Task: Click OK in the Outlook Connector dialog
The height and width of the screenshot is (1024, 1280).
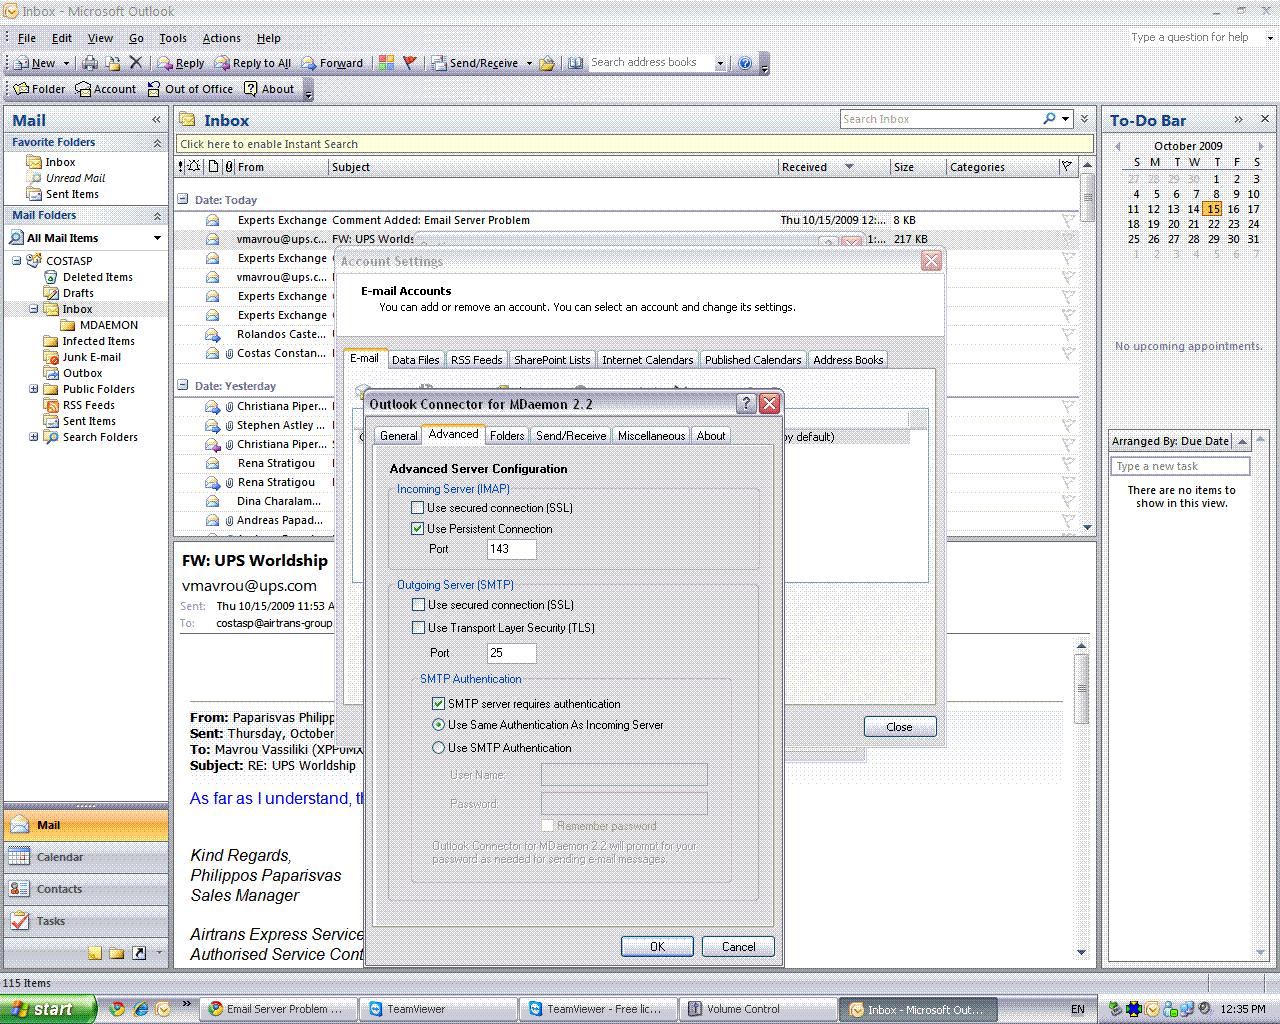Action: pyautogui.click(x=657, y=946)
